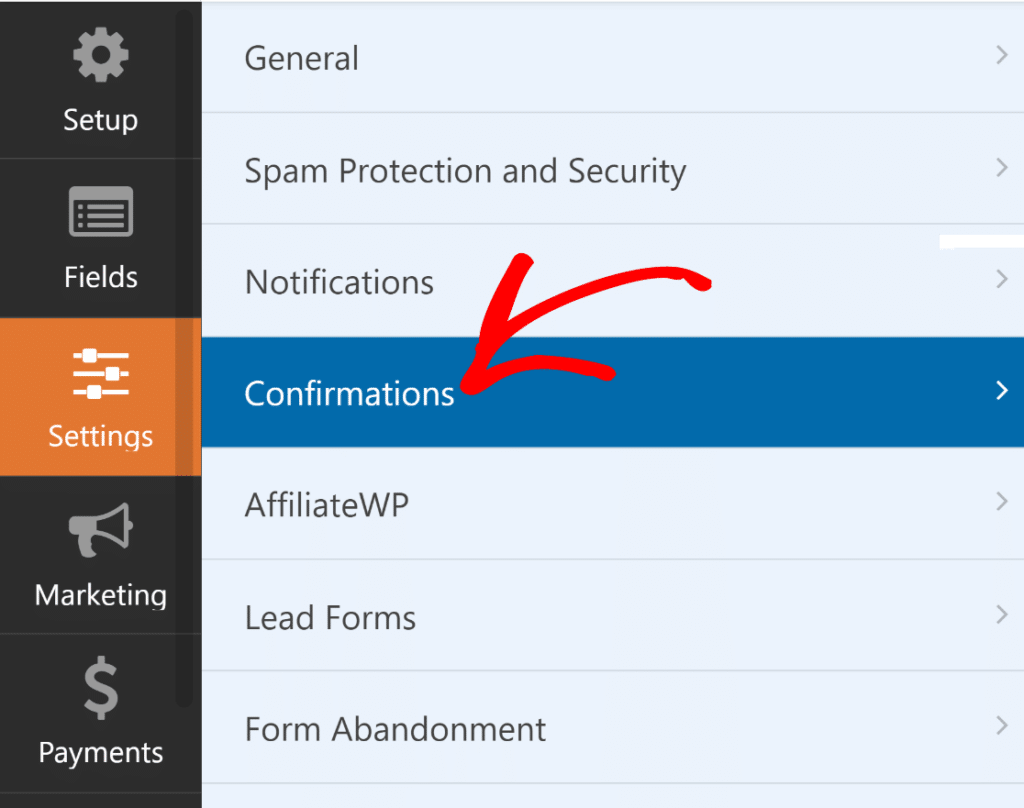The height and width of the screenshot is (808, 1024).
Task: Click the Payments dollar sign icon
Action: point(100,689)
